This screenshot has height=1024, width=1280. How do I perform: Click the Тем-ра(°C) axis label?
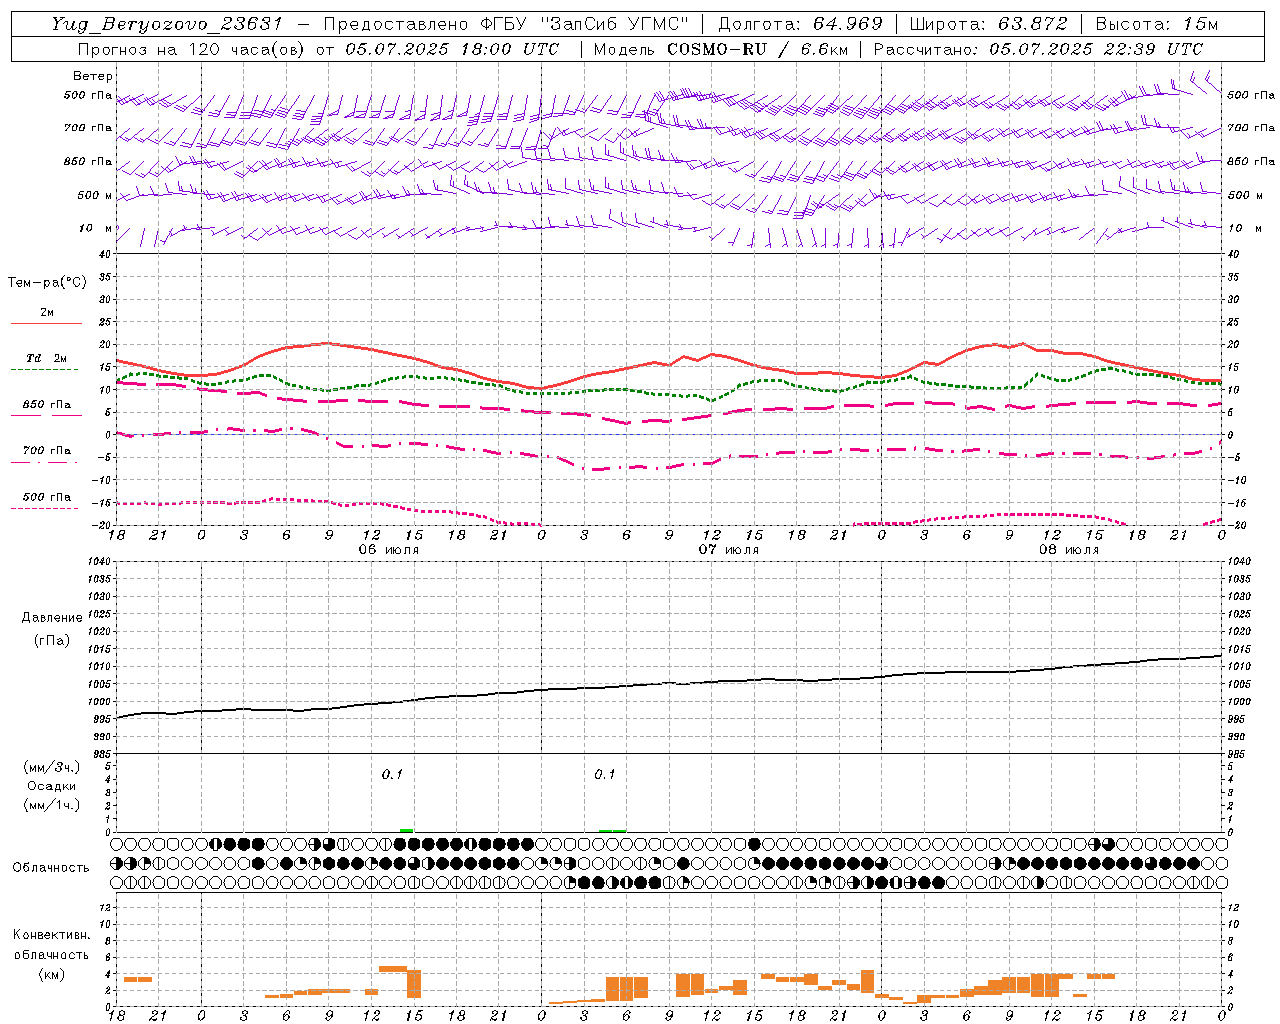47,283
